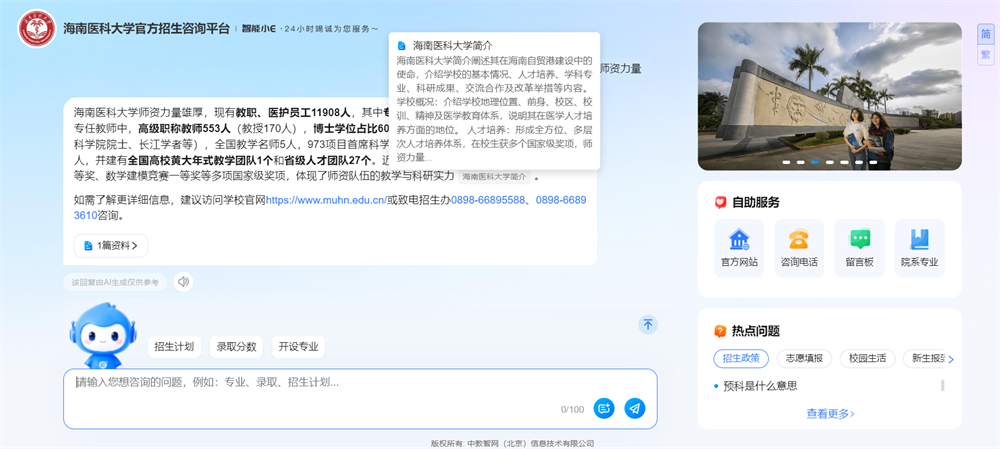Click the 招生计划 quick question button
Screen dimensions: 1000x449
coord(175,347)
